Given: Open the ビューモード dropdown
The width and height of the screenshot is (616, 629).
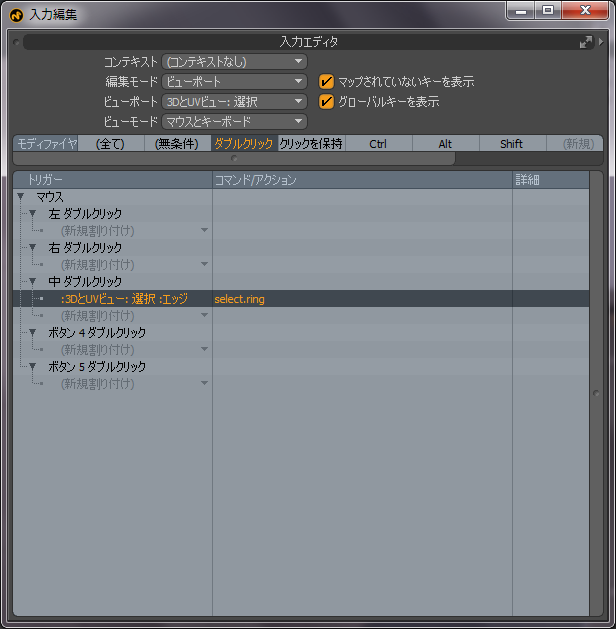Looking at the screenshot, I should tap(234, 122).
